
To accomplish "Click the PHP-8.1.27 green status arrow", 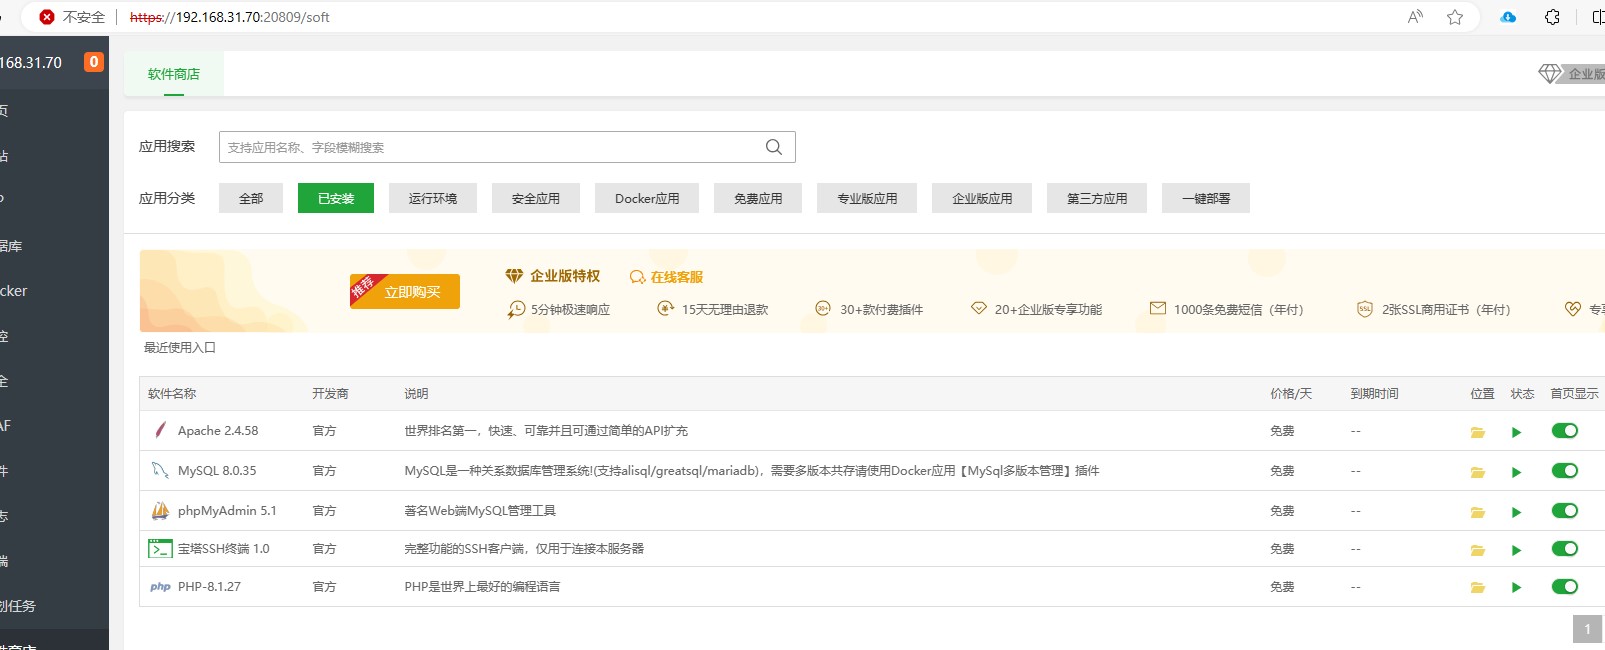I will pyautogui.click(x=1516, y=588).
